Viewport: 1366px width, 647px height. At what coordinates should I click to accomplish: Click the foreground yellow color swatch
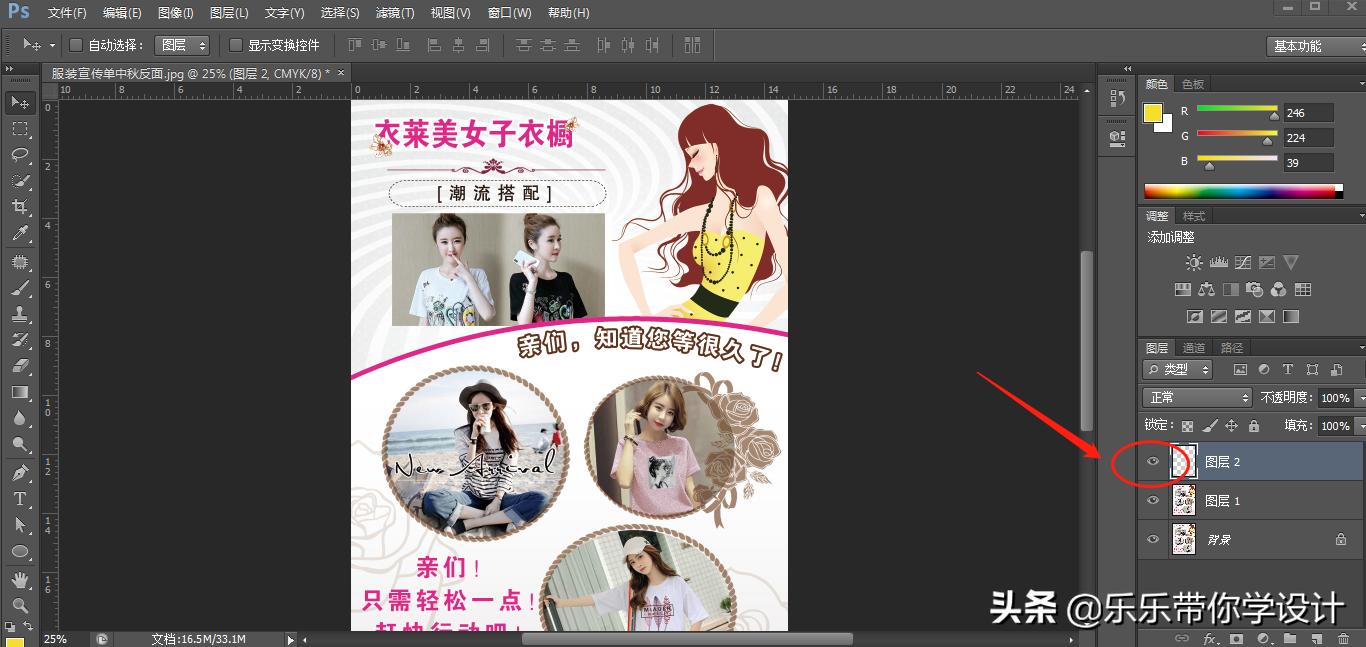tap(1153, 113)
